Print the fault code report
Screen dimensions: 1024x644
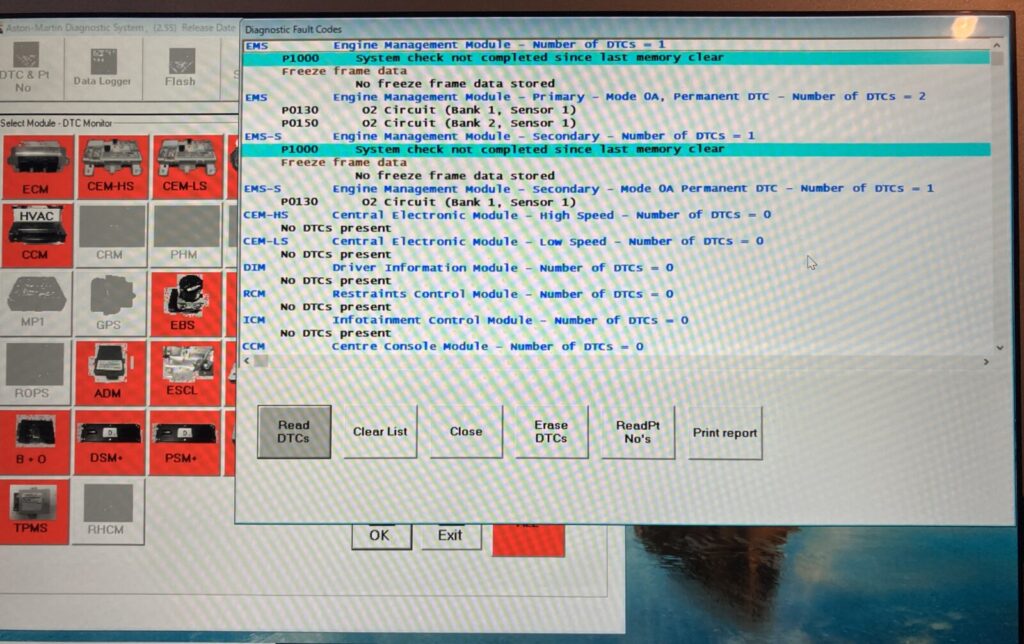725,433
